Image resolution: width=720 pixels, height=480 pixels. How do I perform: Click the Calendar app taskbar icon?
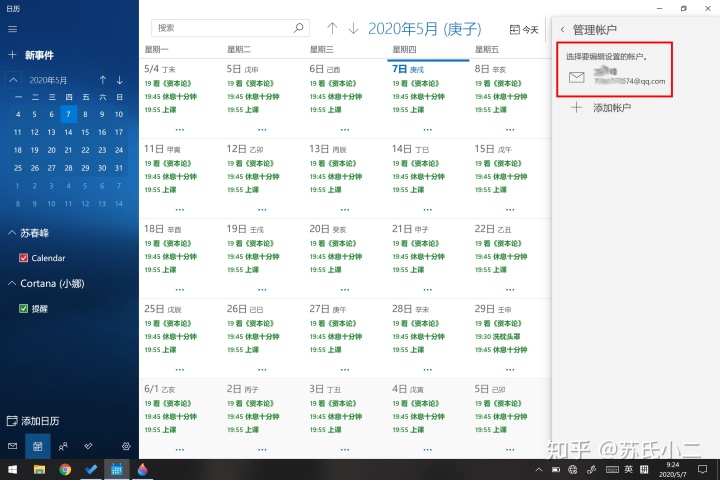click(117, 469)
